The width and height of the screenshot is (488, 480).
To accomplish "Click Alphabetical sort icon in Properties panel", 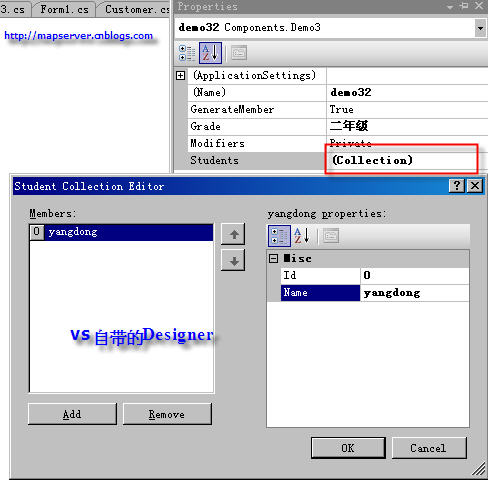I will tap(210, 53).
